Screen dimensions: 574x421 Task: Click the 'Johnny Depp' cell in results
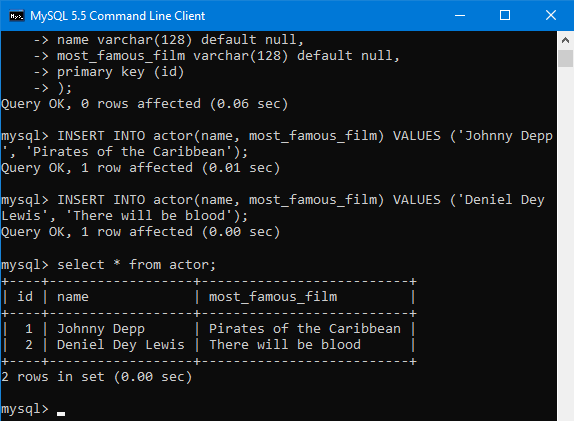click(101, 329)
